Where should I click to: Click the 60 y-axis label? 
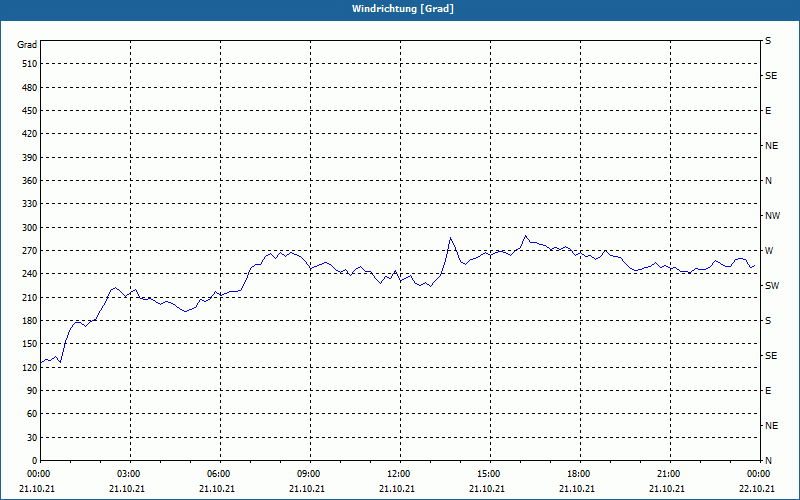tap(32, 413)
